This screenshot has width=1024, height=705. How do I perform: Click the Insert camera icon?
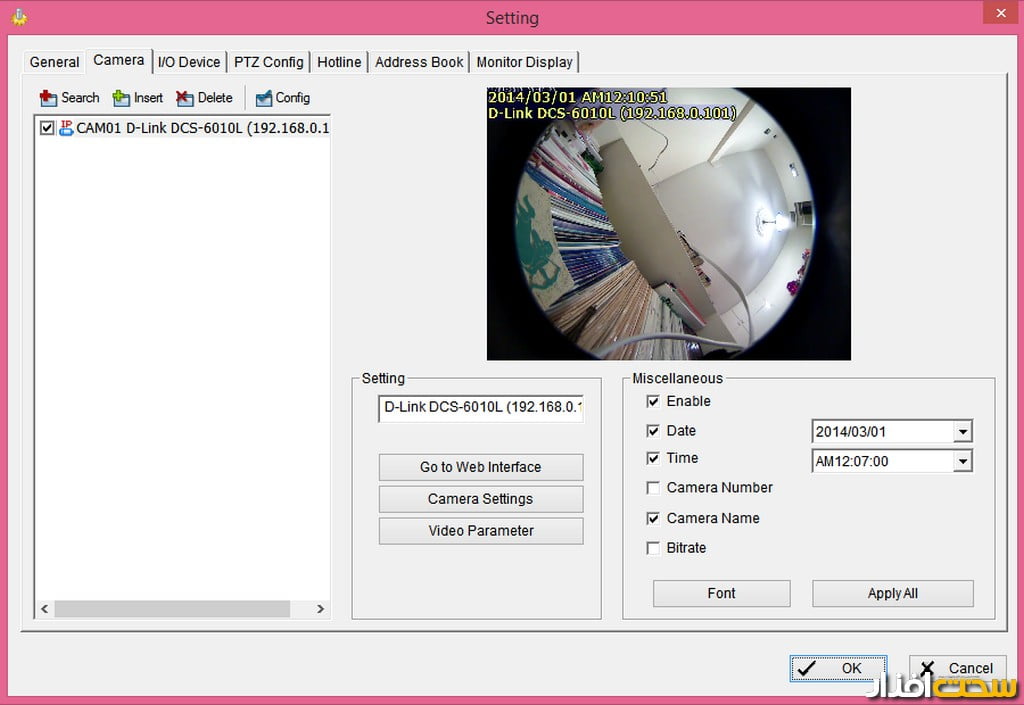pos(118,98)
